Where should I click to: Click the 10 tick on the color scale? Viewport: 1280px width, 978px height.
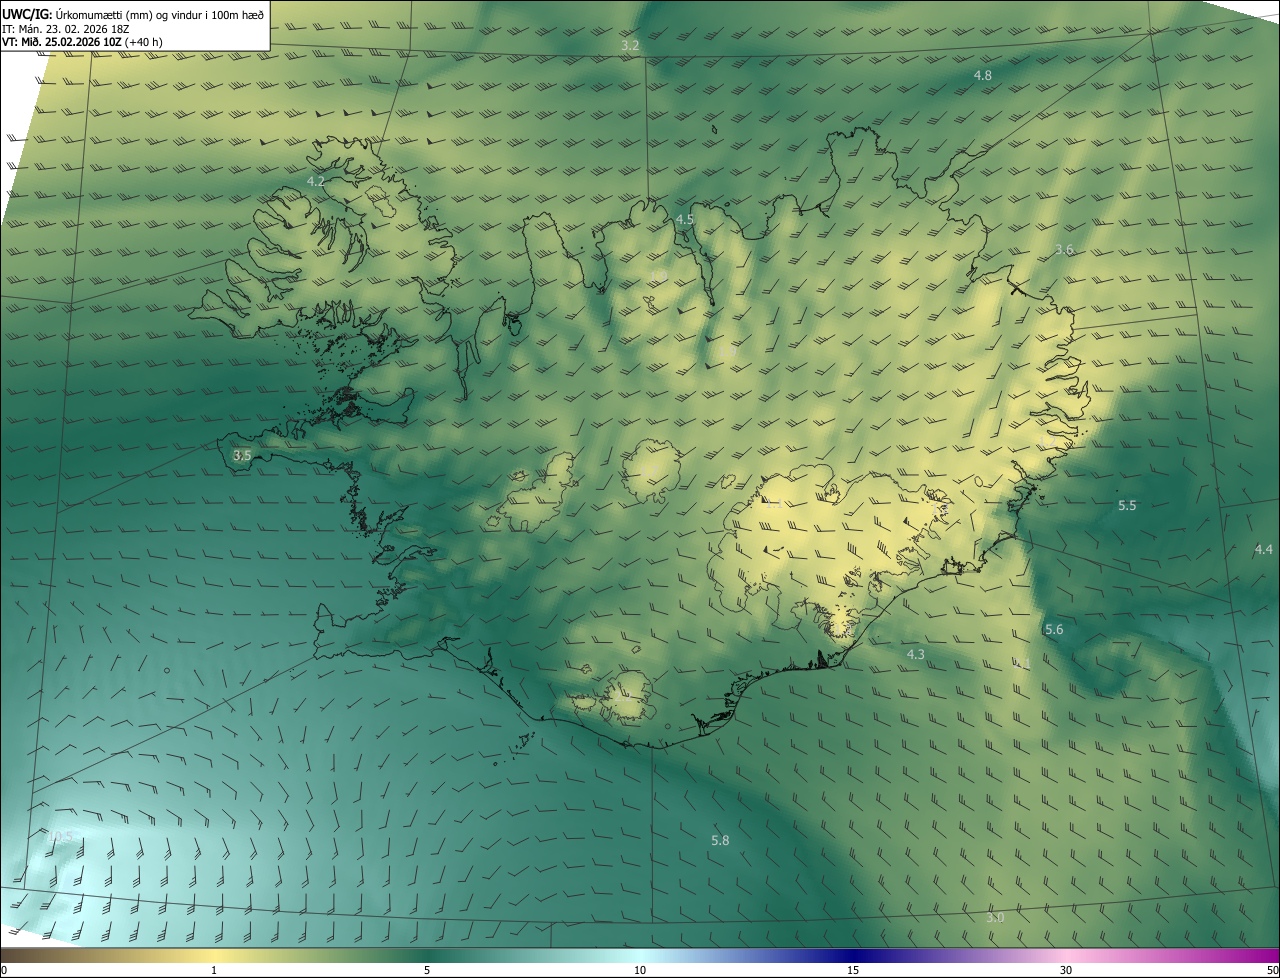point(640,971)
